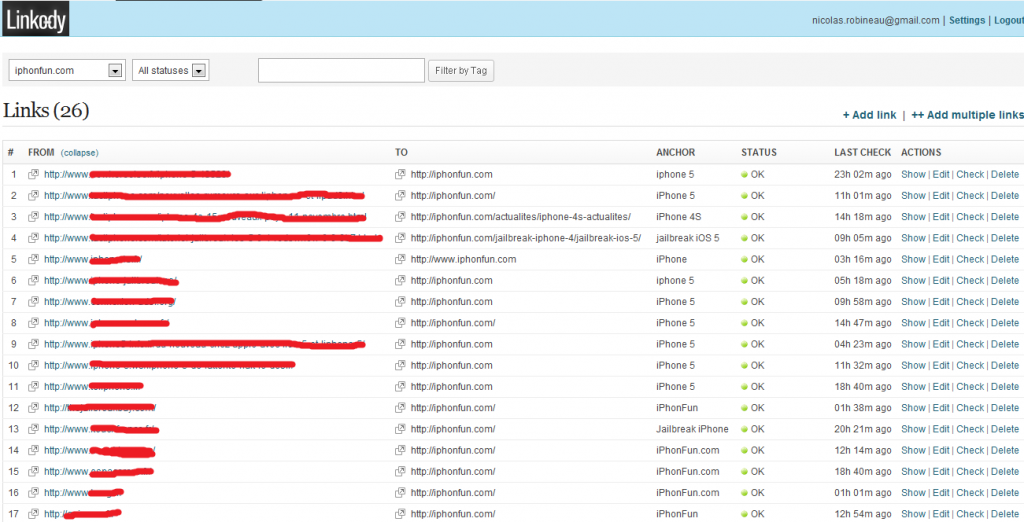
Task: Click the account email nicolas.robineau@gmail.com
Action: click(x=875, y=20)
